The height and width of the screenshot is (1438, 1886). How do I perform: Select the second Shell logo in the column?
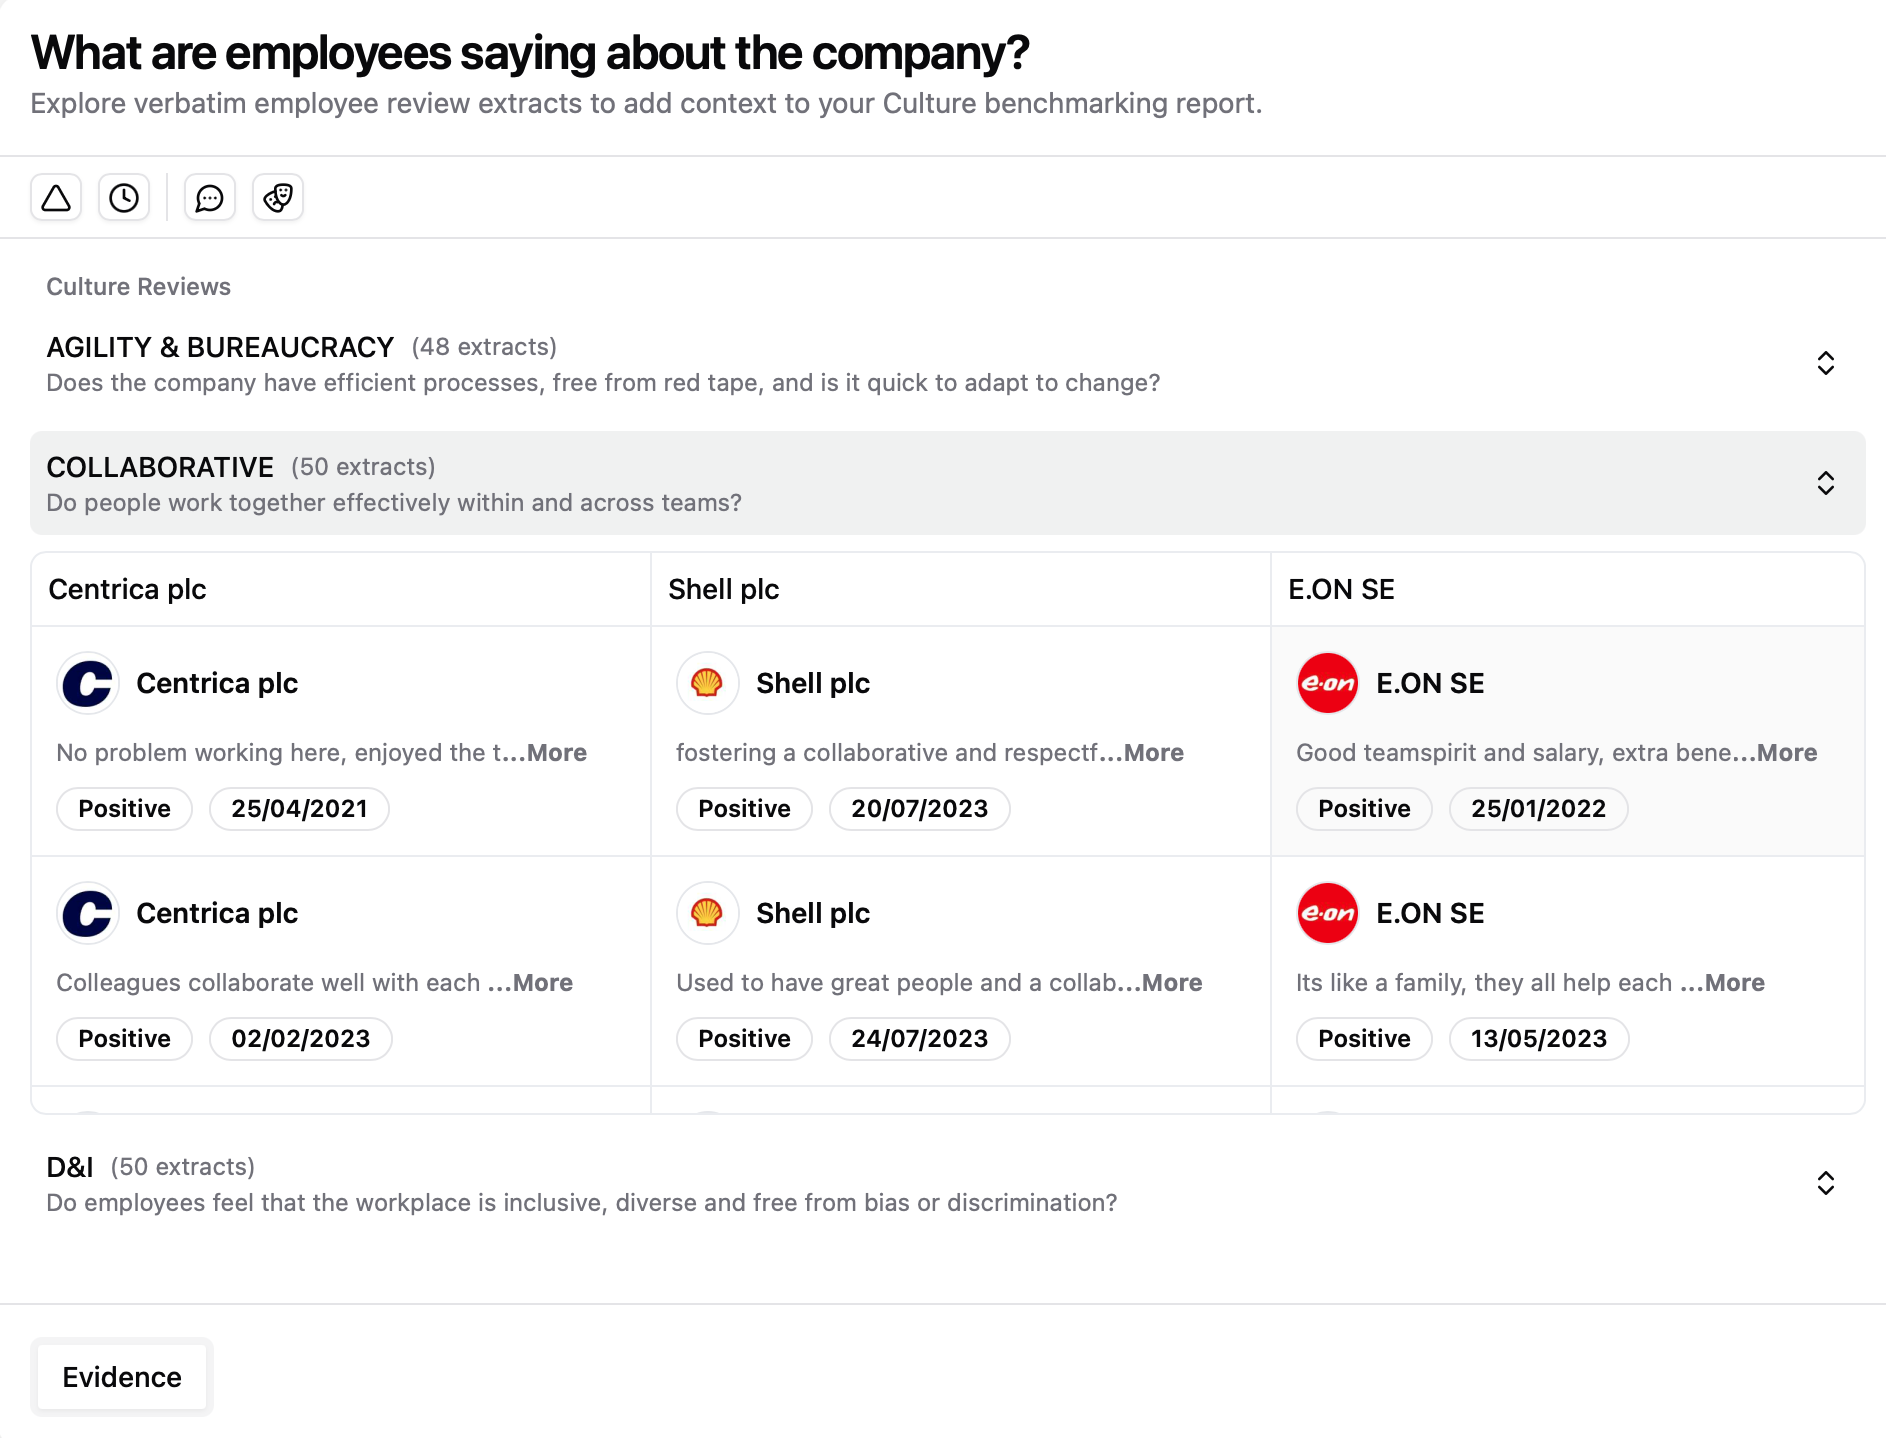click(707, 913)
